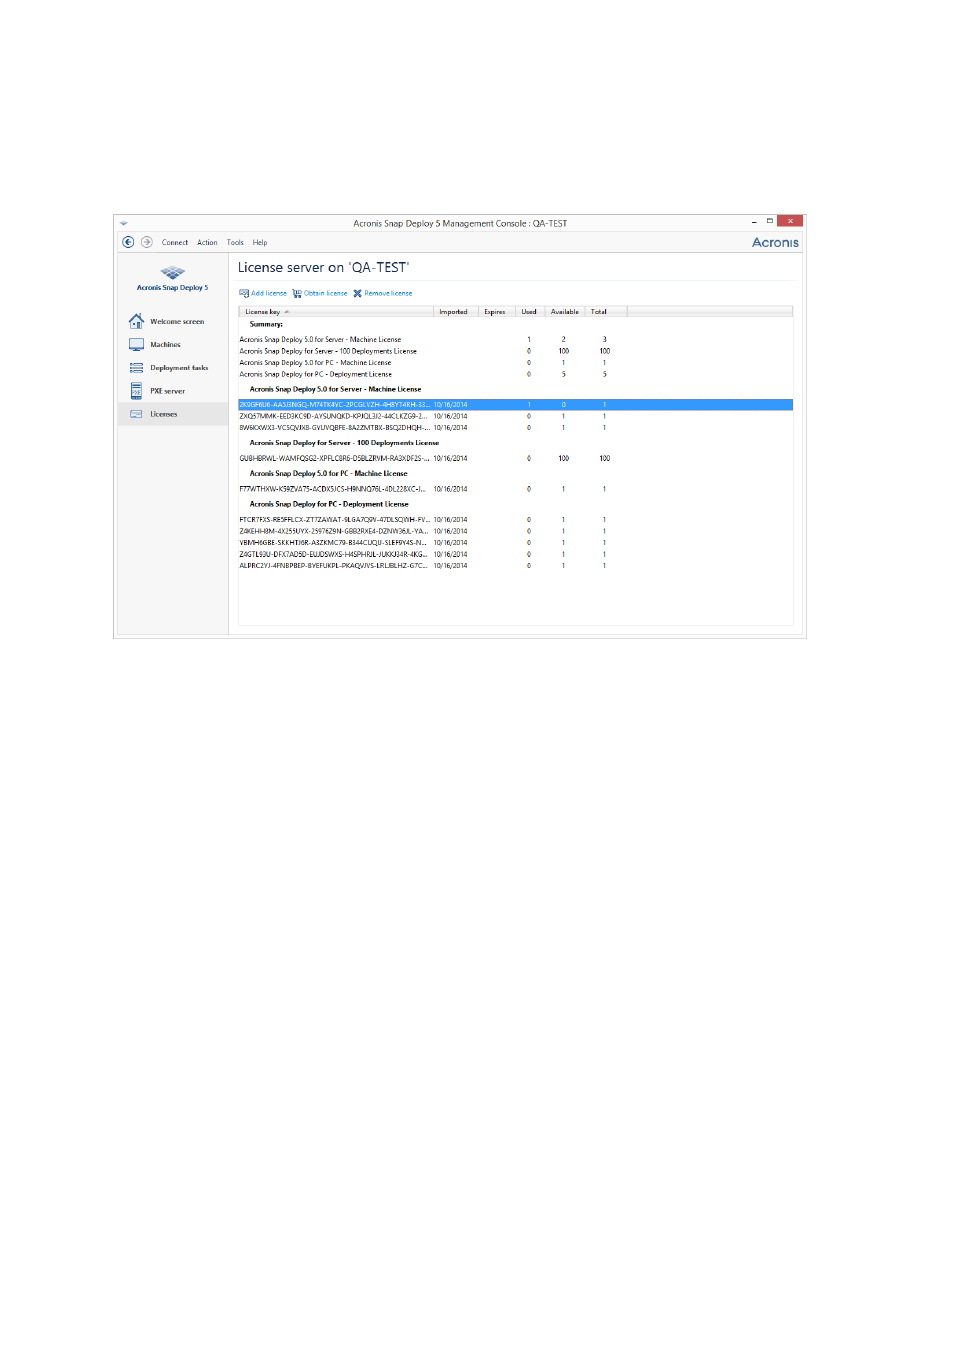Click summary row 'Server - Machine License'

515,340
